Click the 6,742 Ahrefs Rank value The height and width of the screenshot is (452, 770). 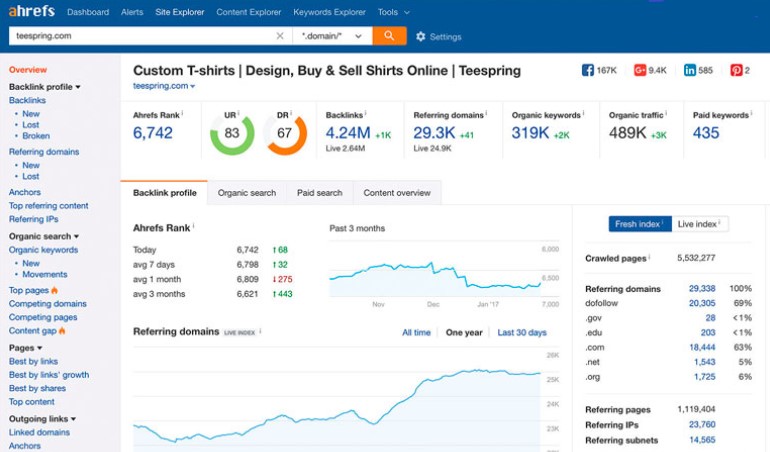click(x=153, y=133)
